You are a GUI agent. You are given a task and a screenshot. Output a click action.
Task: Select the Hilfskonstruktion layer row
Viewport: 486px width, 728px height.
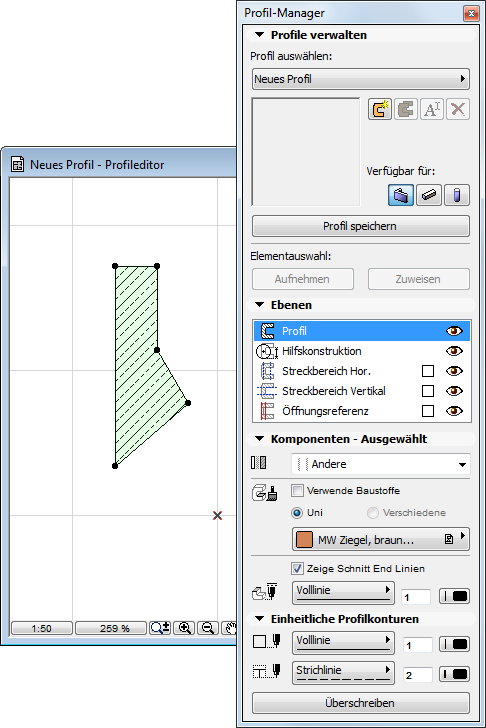click(362, 351)
